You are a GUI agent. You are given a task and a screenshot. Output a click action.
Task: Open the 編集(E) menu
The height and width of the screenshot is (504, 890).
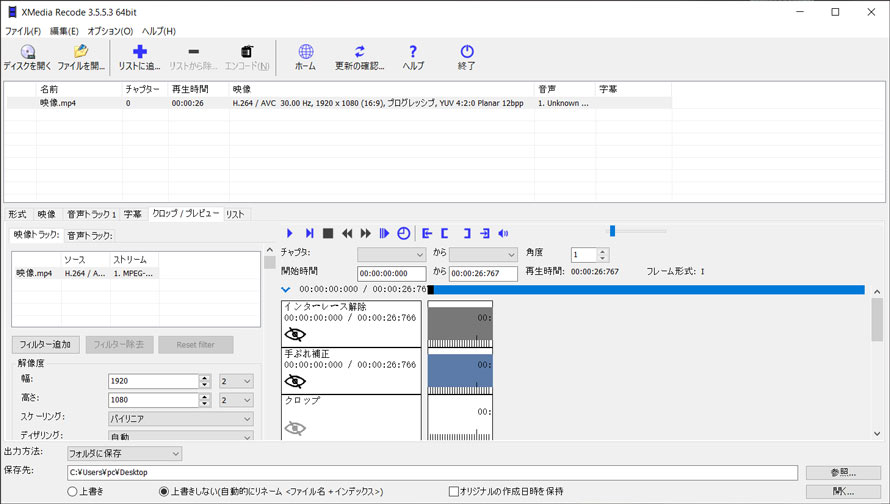pos(64,31)
